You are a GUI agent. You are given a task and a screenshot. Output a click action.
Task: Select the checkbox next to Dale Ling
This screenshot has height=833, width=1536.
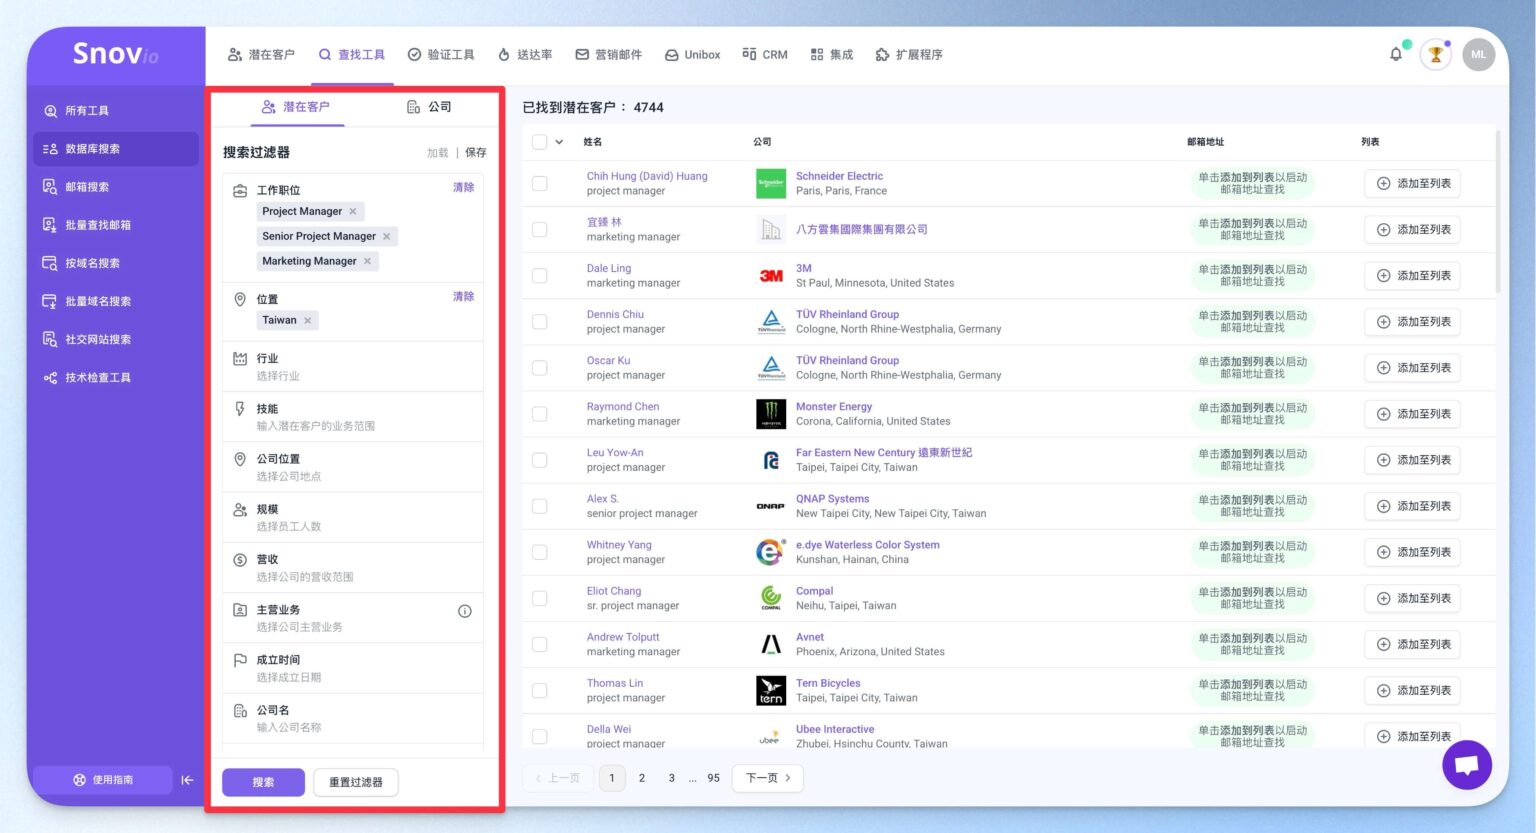click(x=539, y=275)
